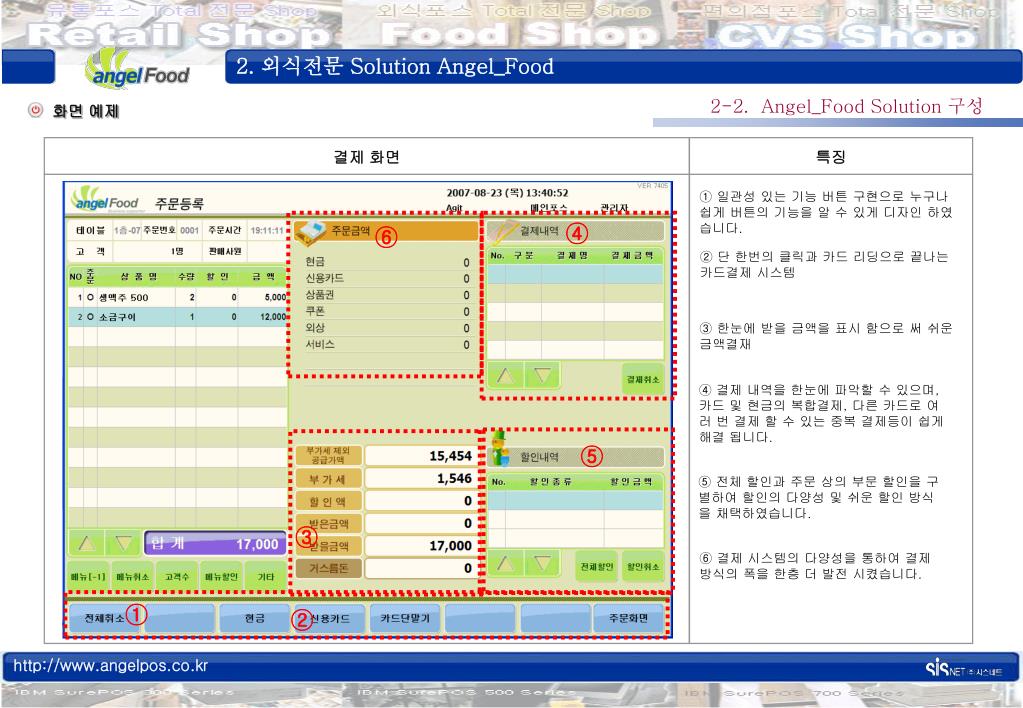Select 신용카드 in the bottom button bar
Image resolution: width=1023 pixels, height=708 pixels.
[x=330, y=618]
